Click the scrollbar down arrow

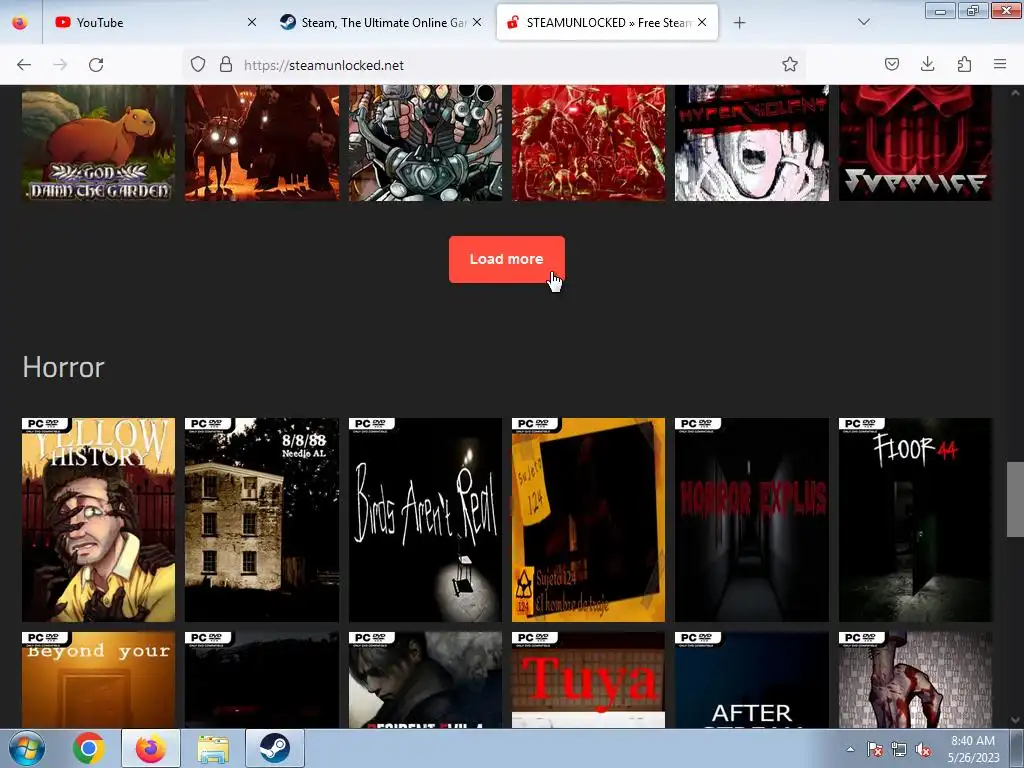pyautogui.click(x=1015, y=720)
